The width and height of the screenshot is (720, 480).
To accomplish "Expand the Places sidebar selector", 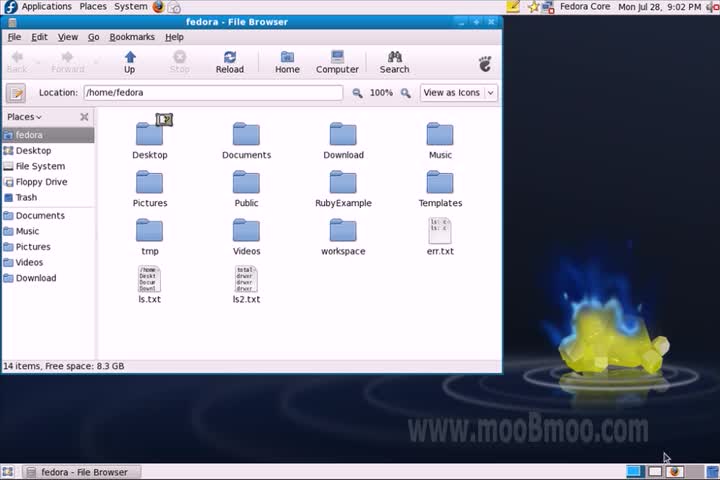I will 24,117.
